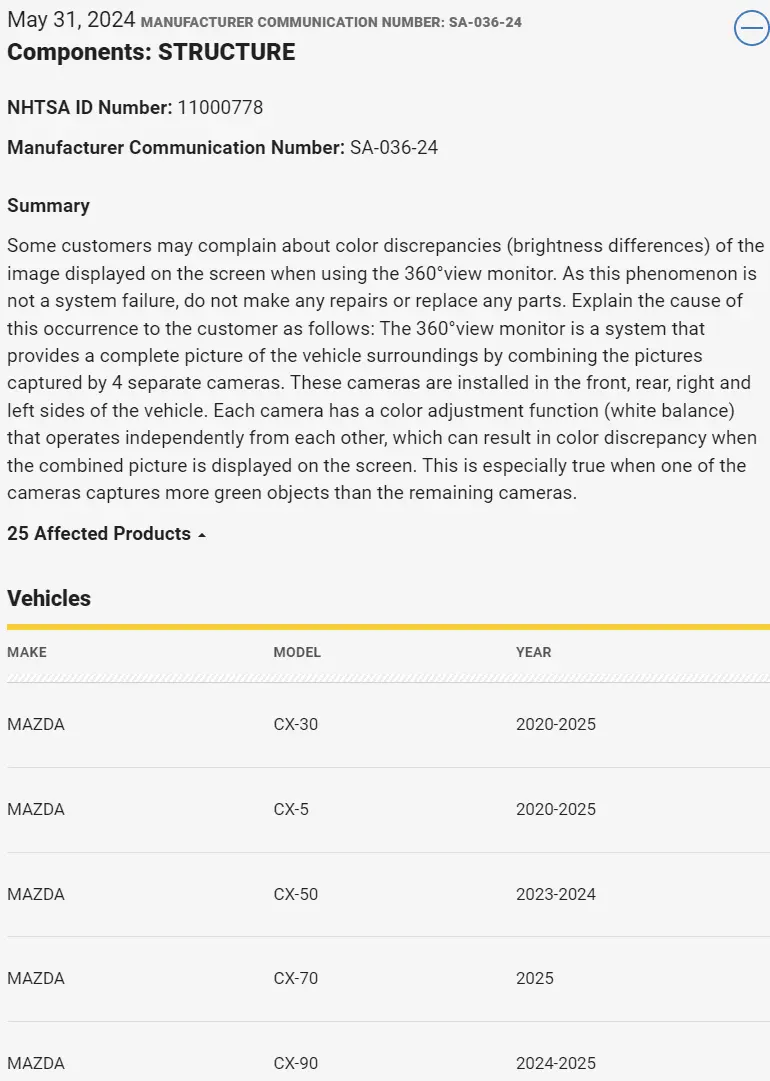Select the CX-90 model cell

tap(296, 1063)
